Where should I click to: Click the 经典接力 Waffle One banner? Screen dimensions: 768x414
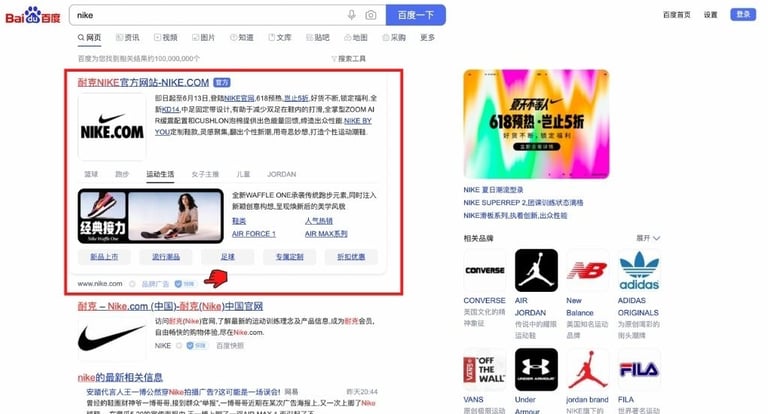pyautogui.click(x=151, y=216)
